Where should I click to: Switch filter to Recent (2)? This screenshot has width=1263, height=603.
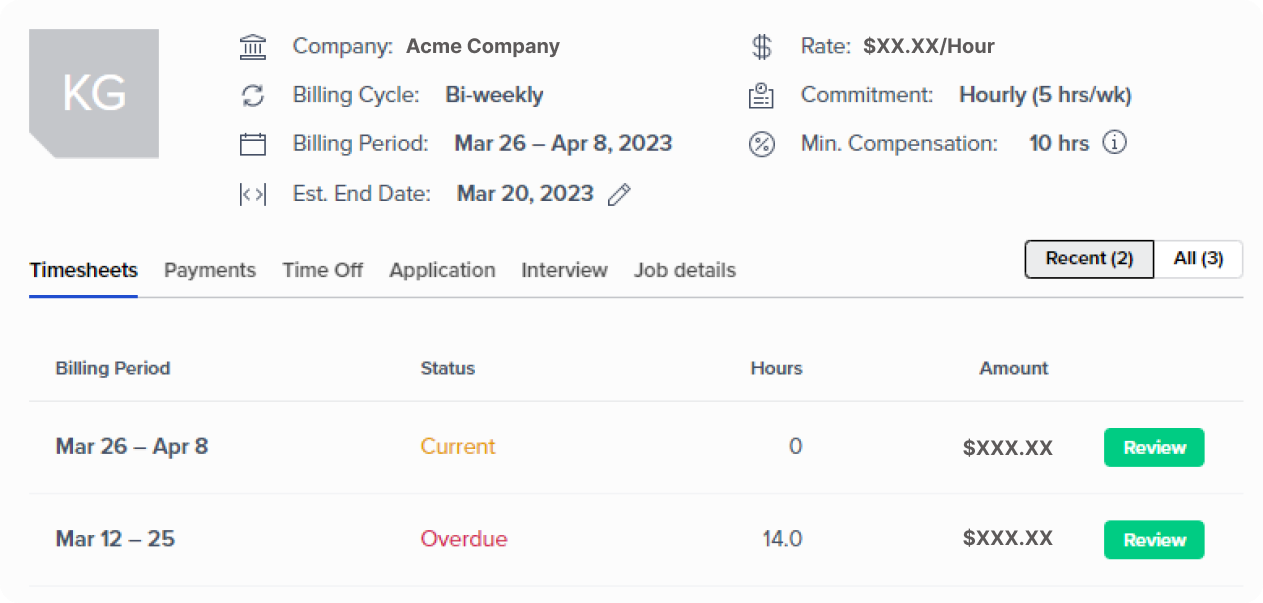(1089, 259)
